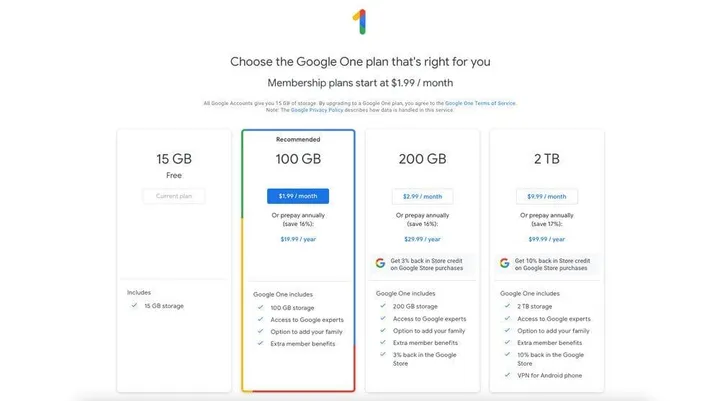Choose the $1.99 / month plan
720x401 pixels.
tap(297, 196)
